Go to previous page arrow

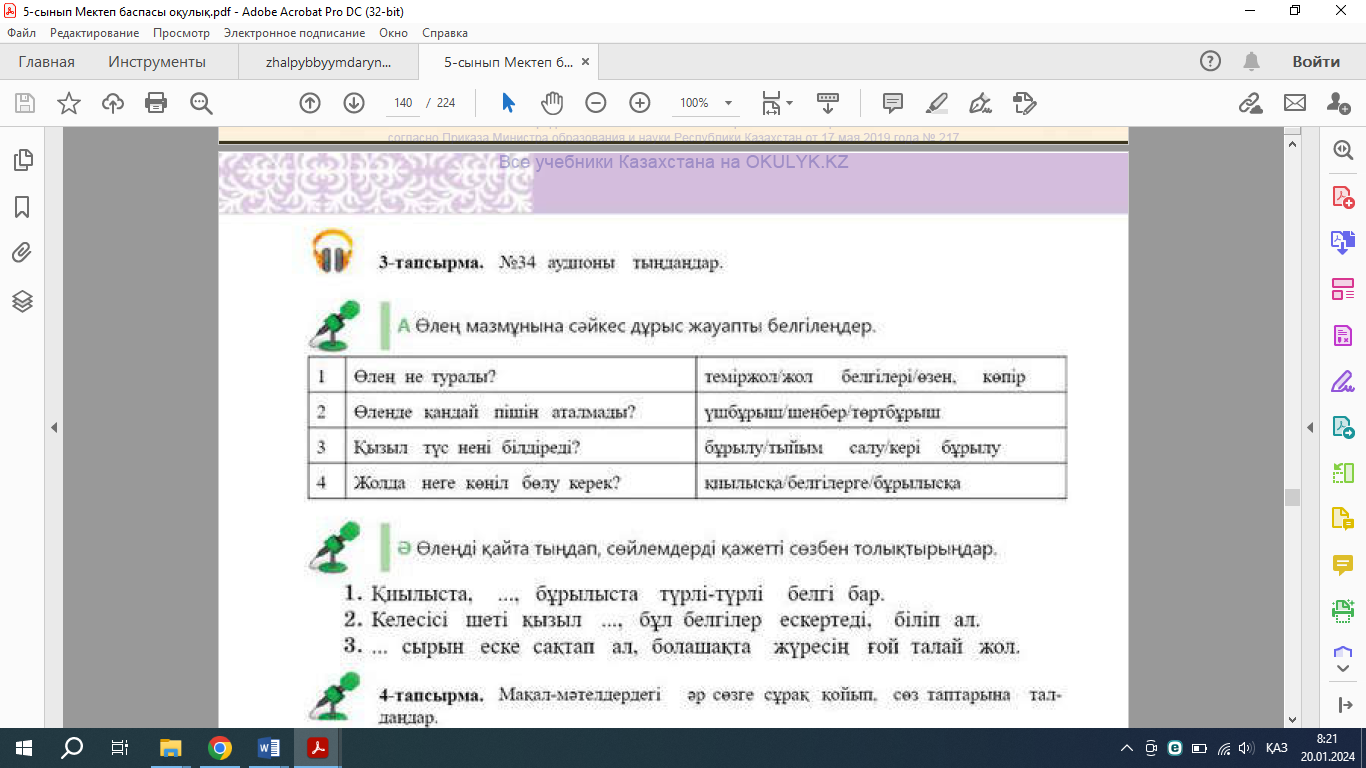coord(310,103)
